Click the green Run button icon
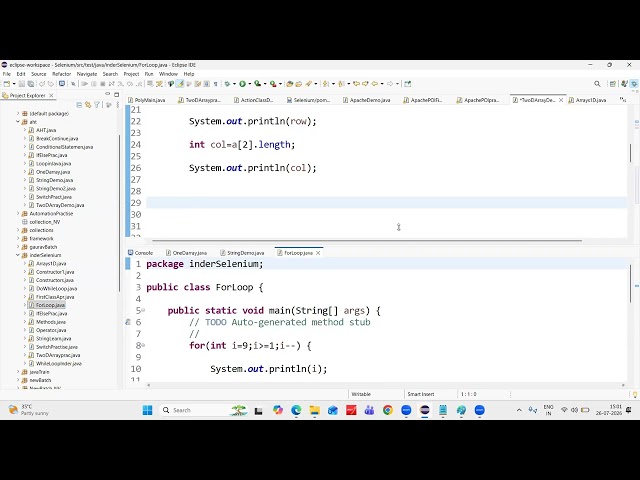The width and height of the screenshot is (640, 480). (242, 84)
